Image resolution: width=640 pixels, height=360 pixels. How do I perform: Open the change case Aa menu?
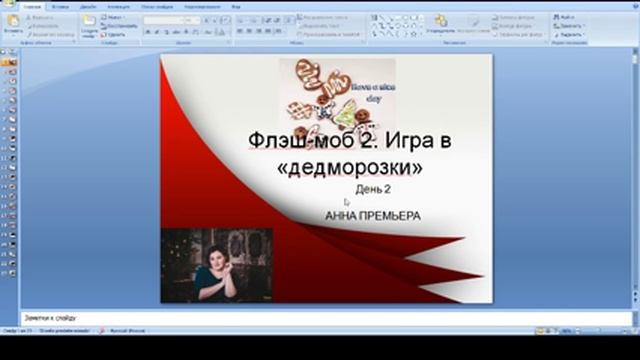click(x=208, y=32)
